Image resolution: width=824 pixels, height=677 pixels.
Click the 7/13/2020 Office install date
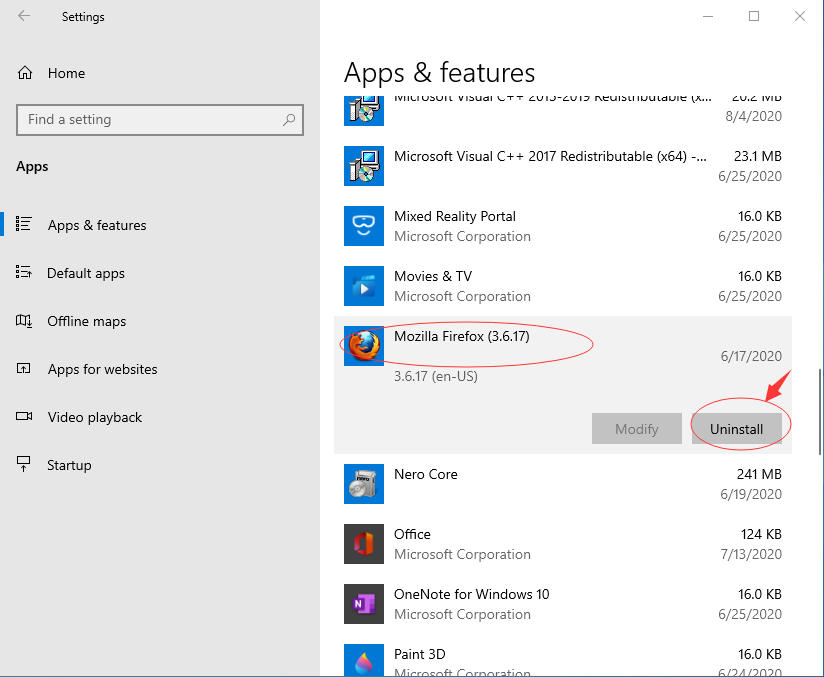click(751, 554)
